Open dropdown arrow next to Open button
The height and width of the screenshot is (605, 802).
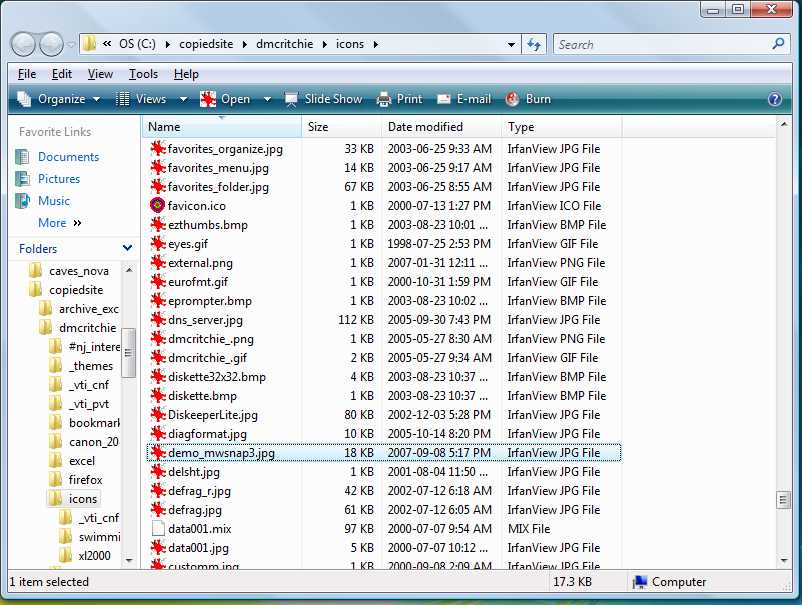267,99
